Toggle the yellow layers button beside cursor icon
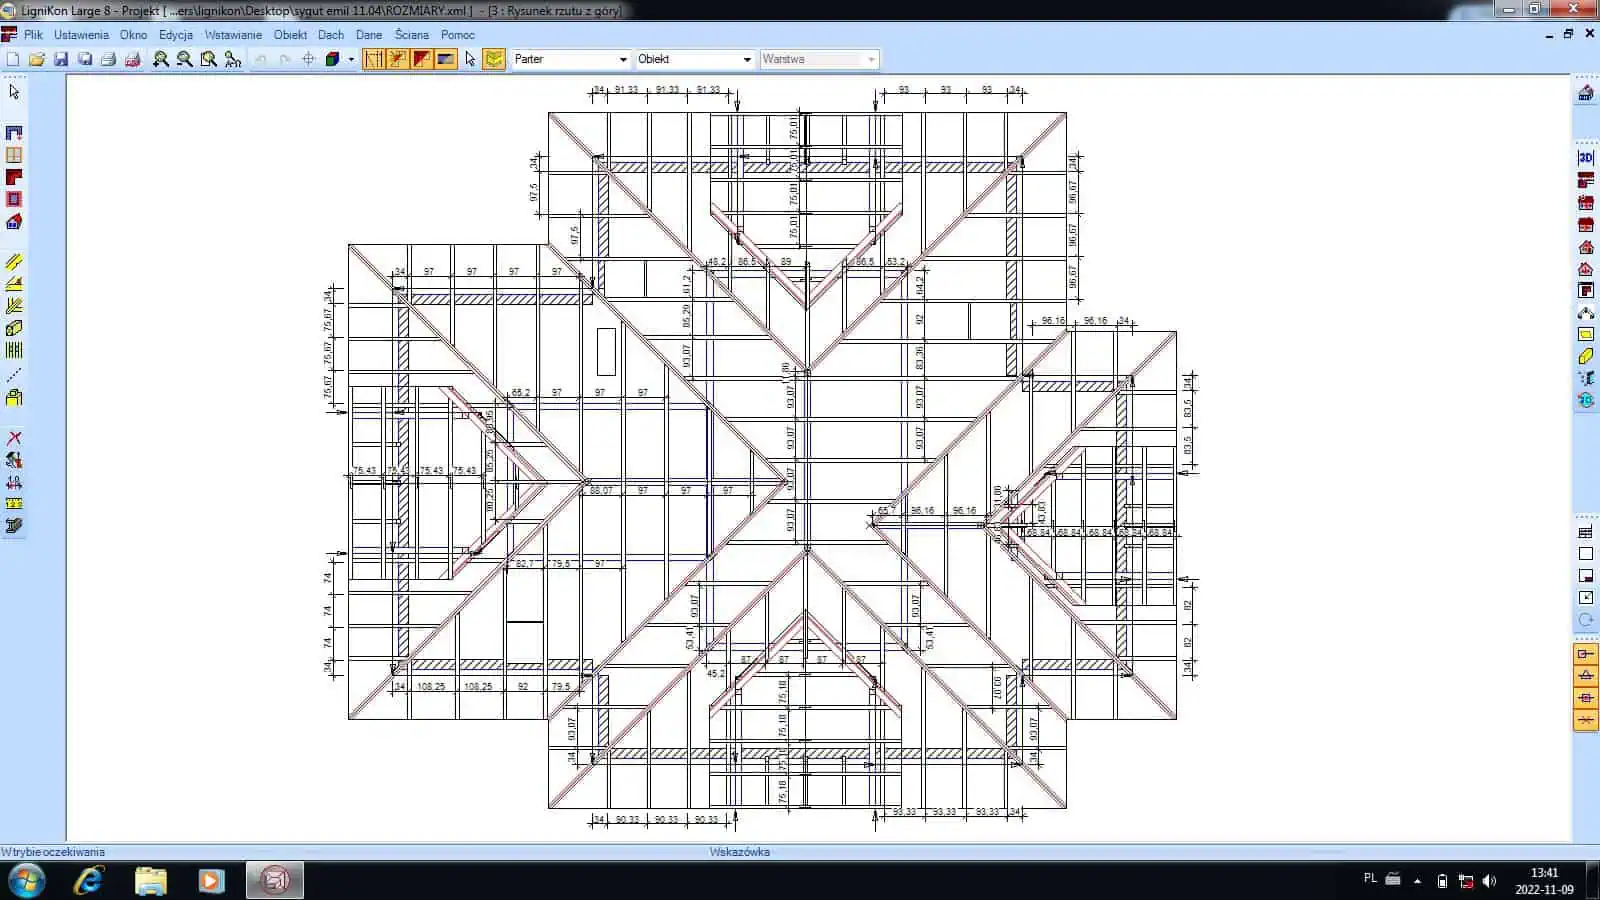This screenshot has width=1600, height=900. click(x=494, y=60)
